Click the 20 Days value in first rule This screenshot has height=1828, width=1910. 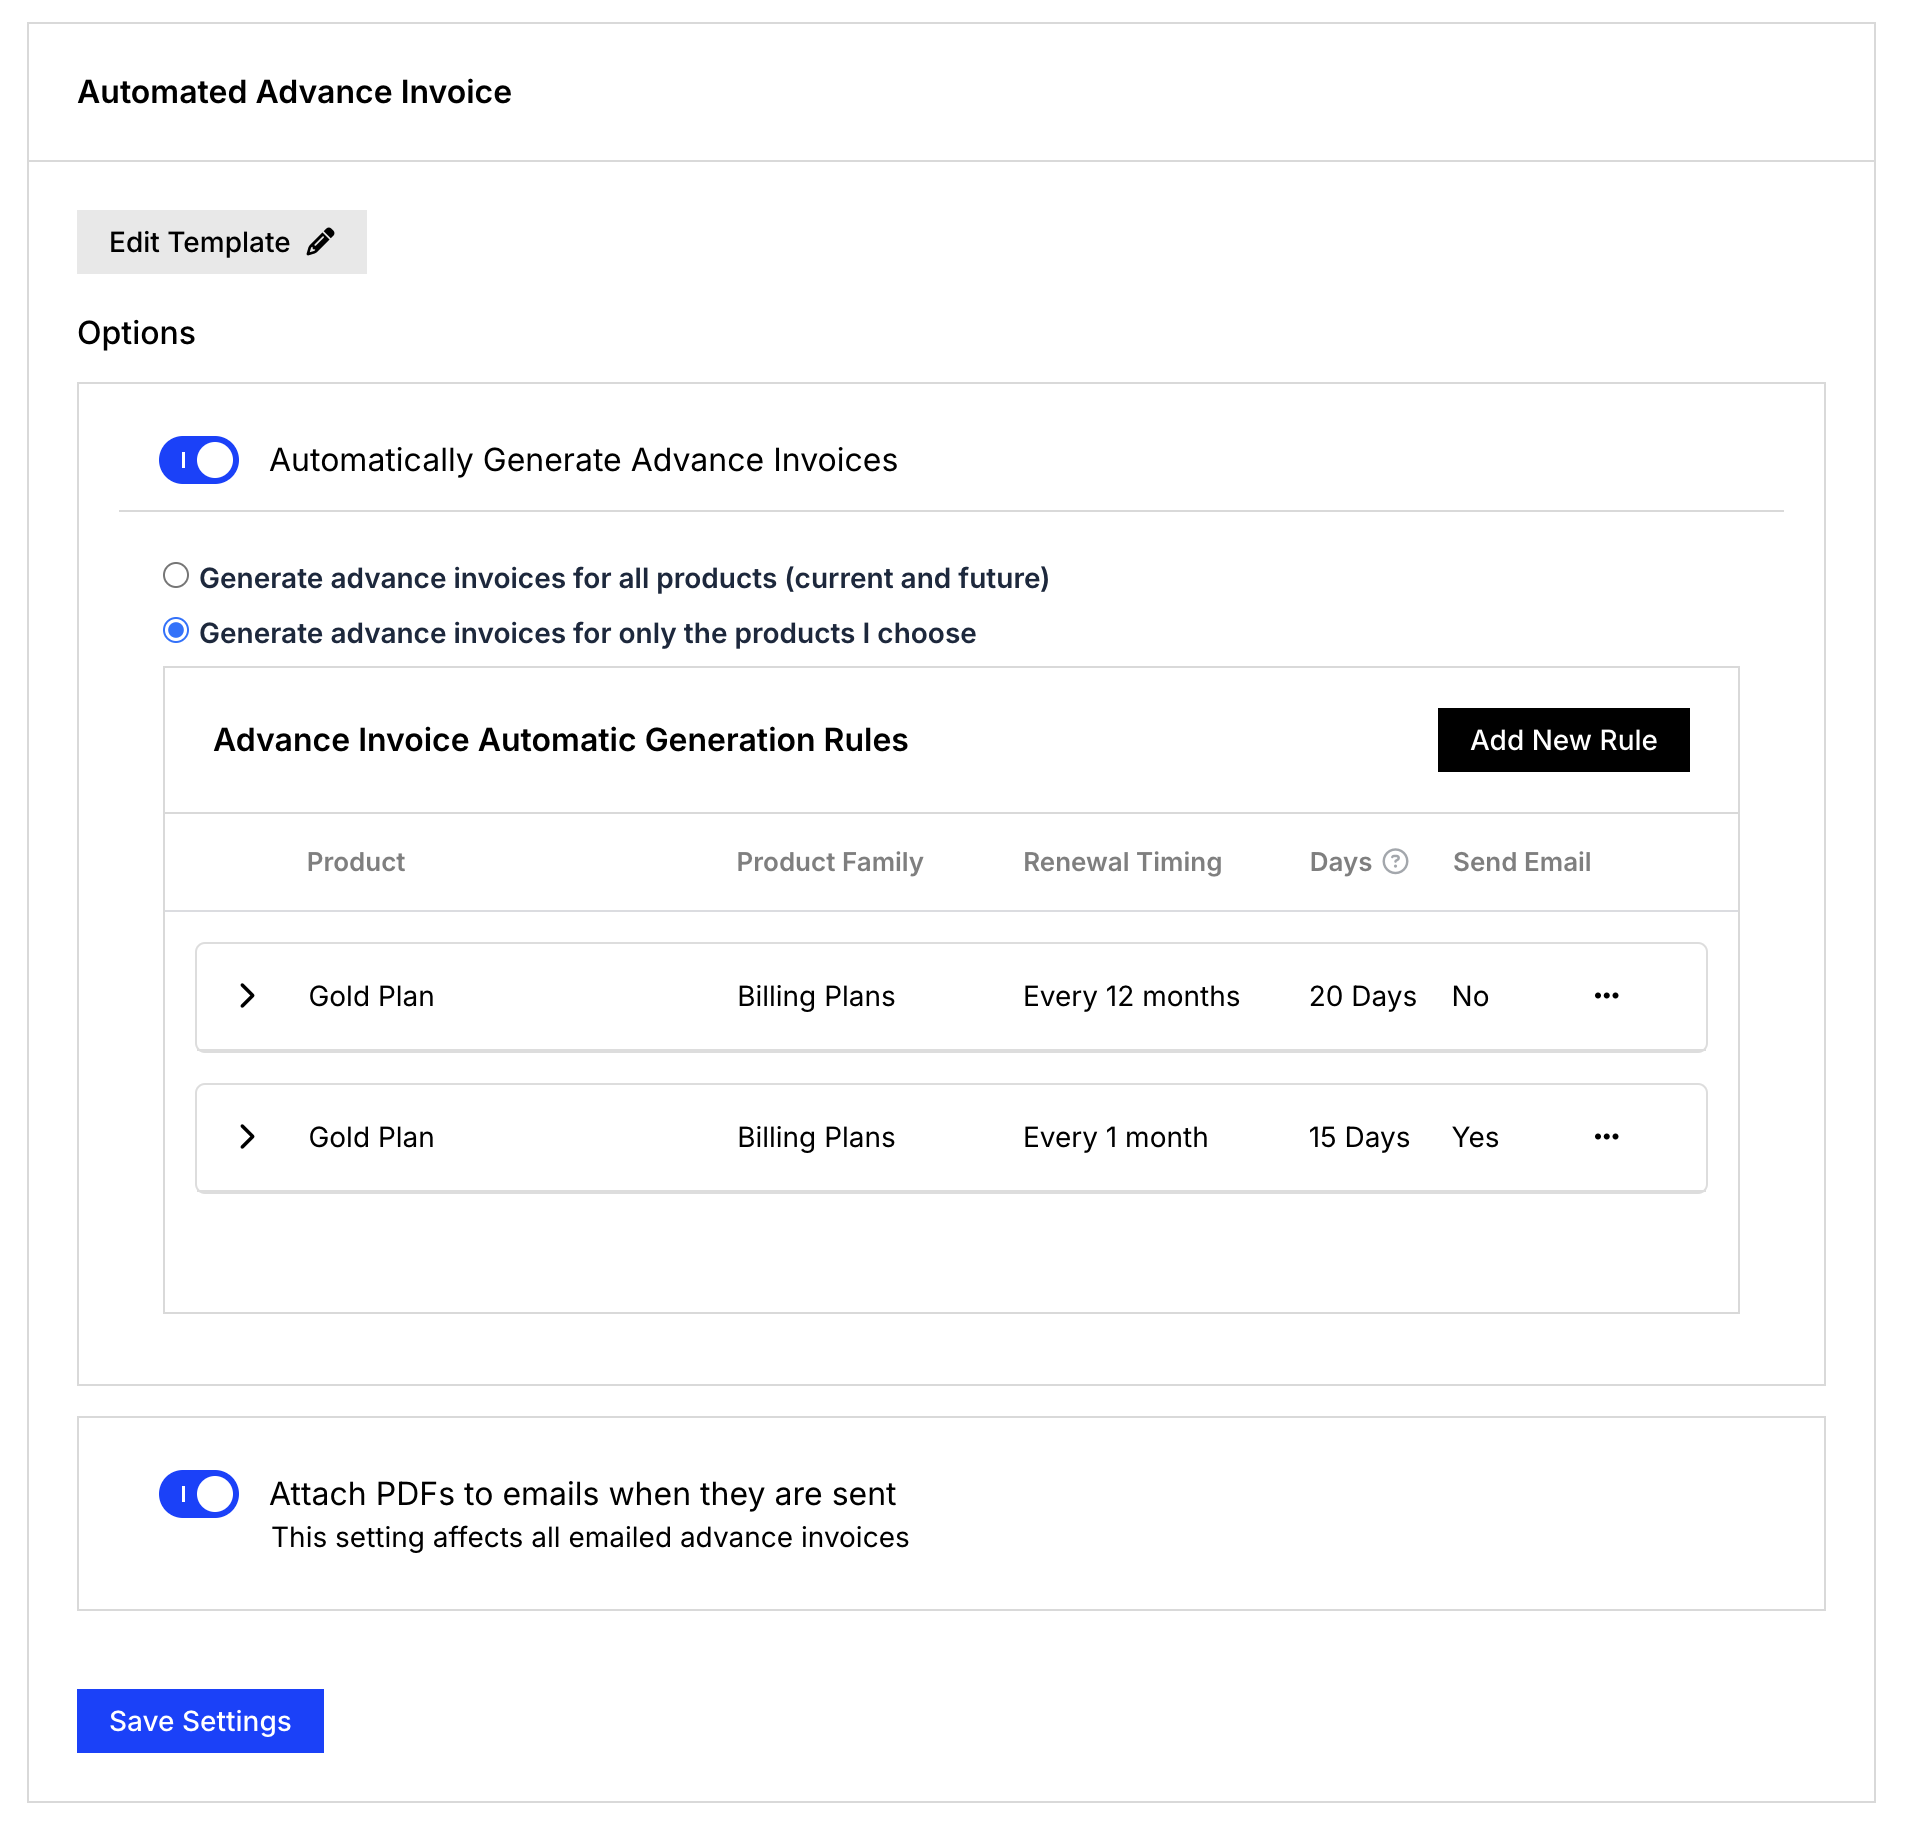pos(1362,996)
